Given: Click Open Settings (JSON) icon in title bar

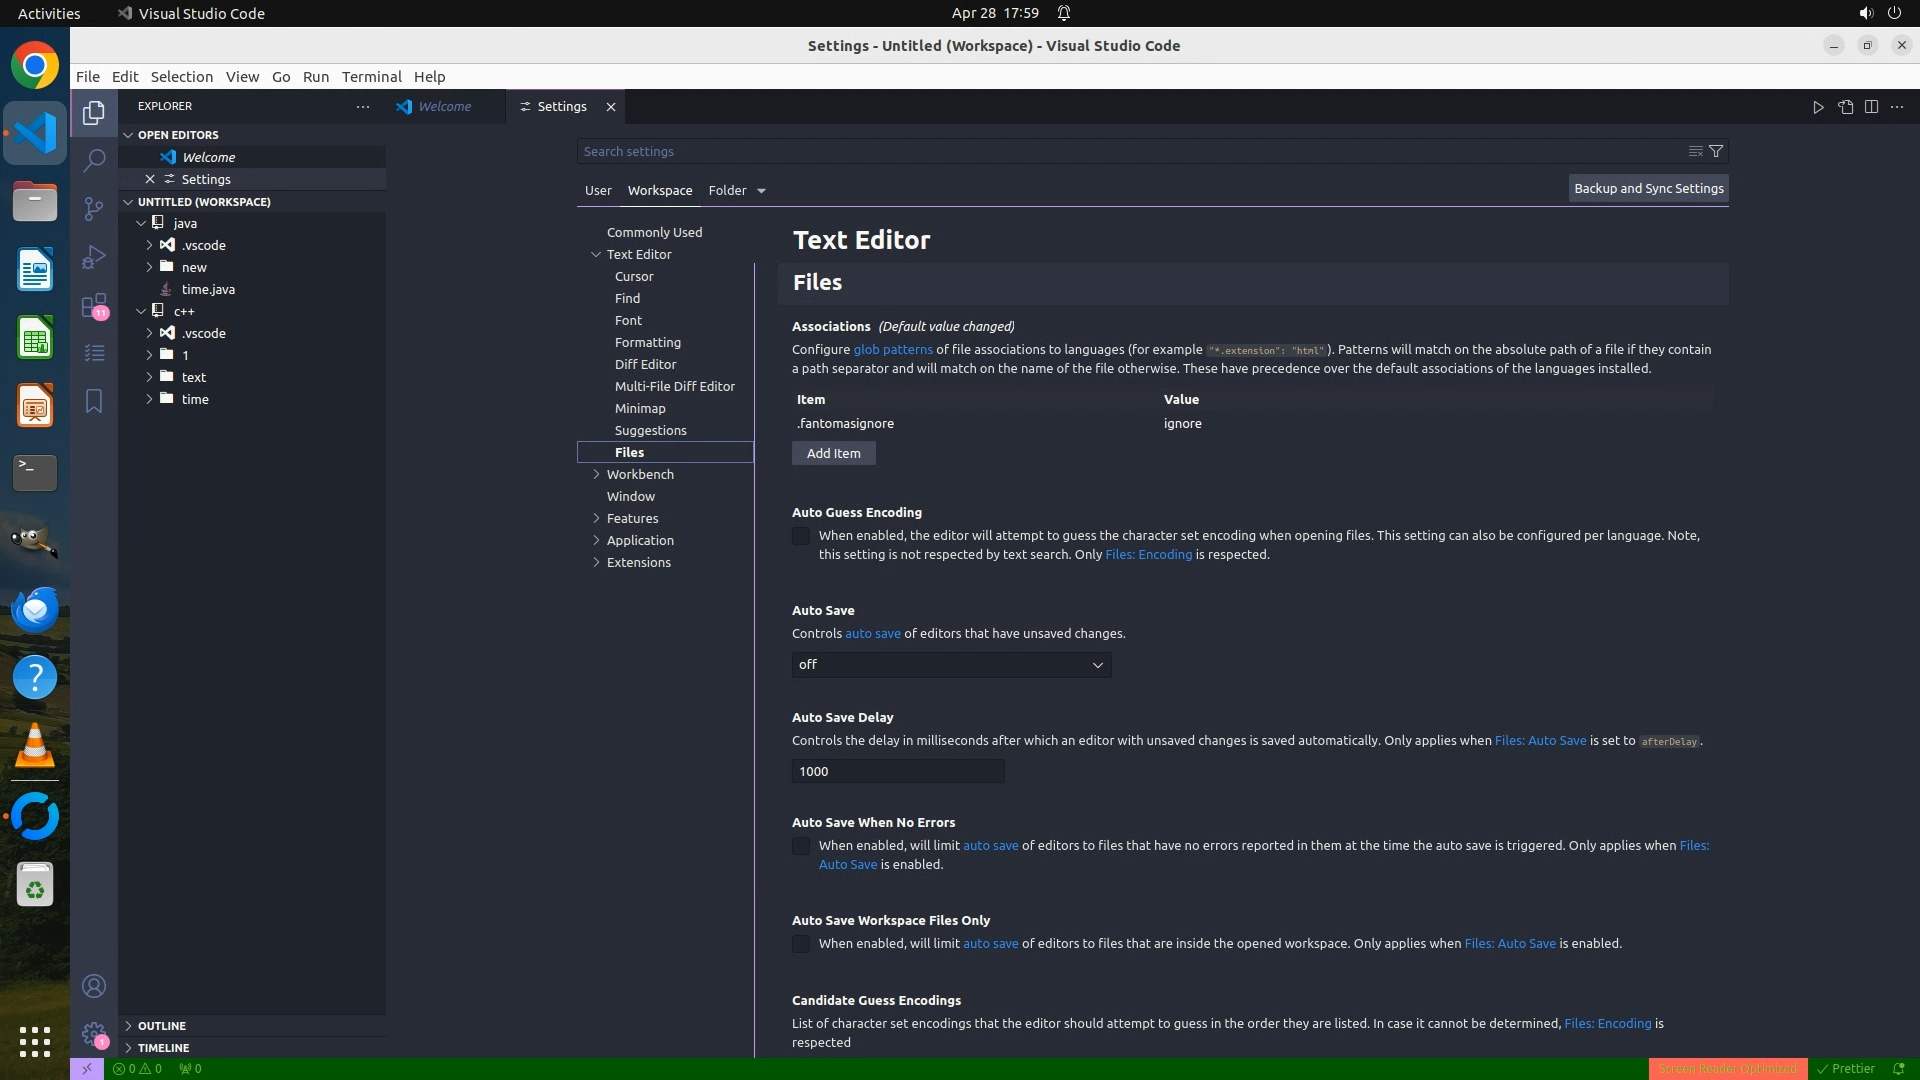Looking at the screenshot, I should click(1845, 107).
